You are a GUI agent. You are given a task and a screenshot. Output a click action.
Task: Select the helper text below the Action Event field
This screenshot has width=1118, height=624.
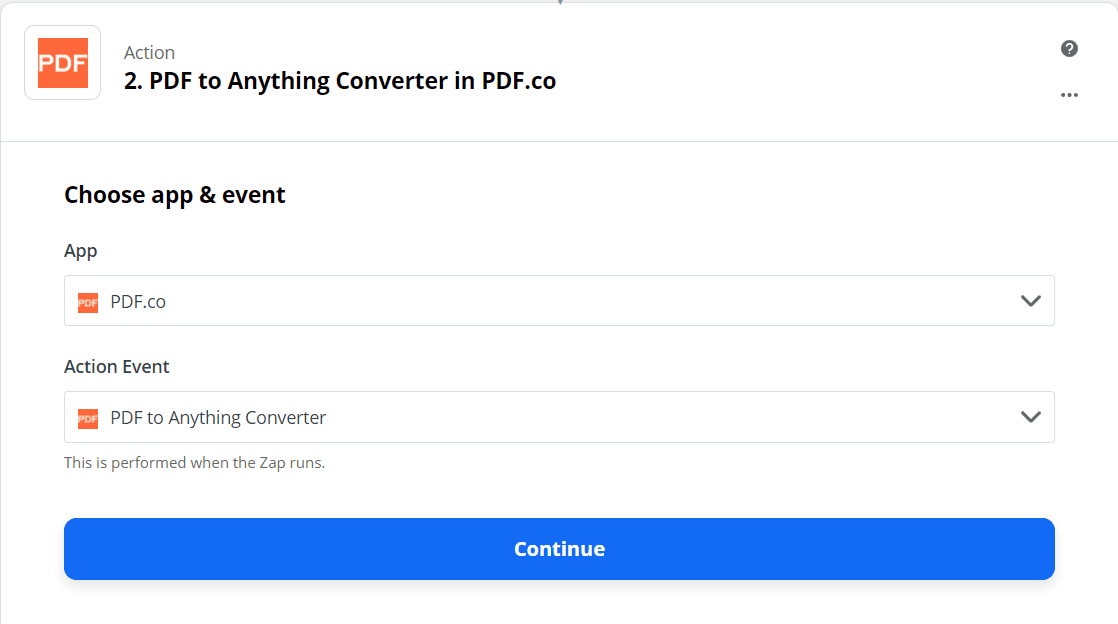[195, 462]
